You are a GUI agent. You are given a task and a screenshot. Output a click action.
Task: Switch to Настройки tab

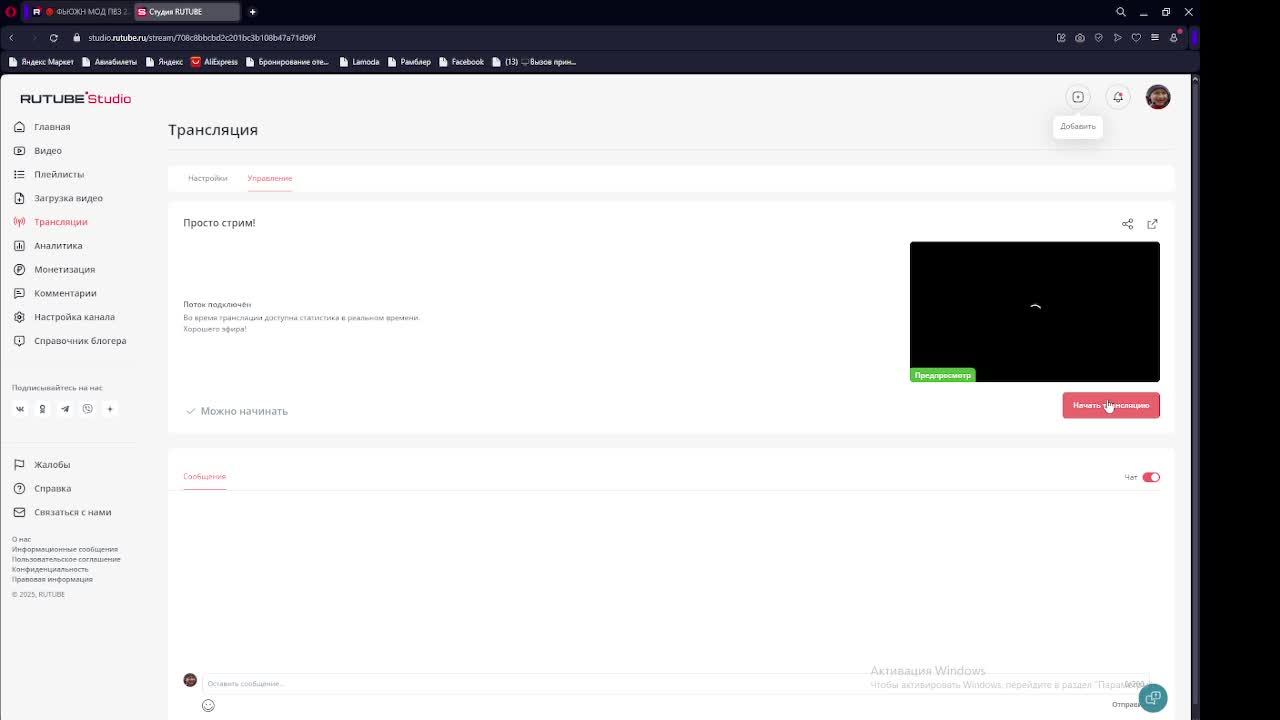tap(208, 178)
